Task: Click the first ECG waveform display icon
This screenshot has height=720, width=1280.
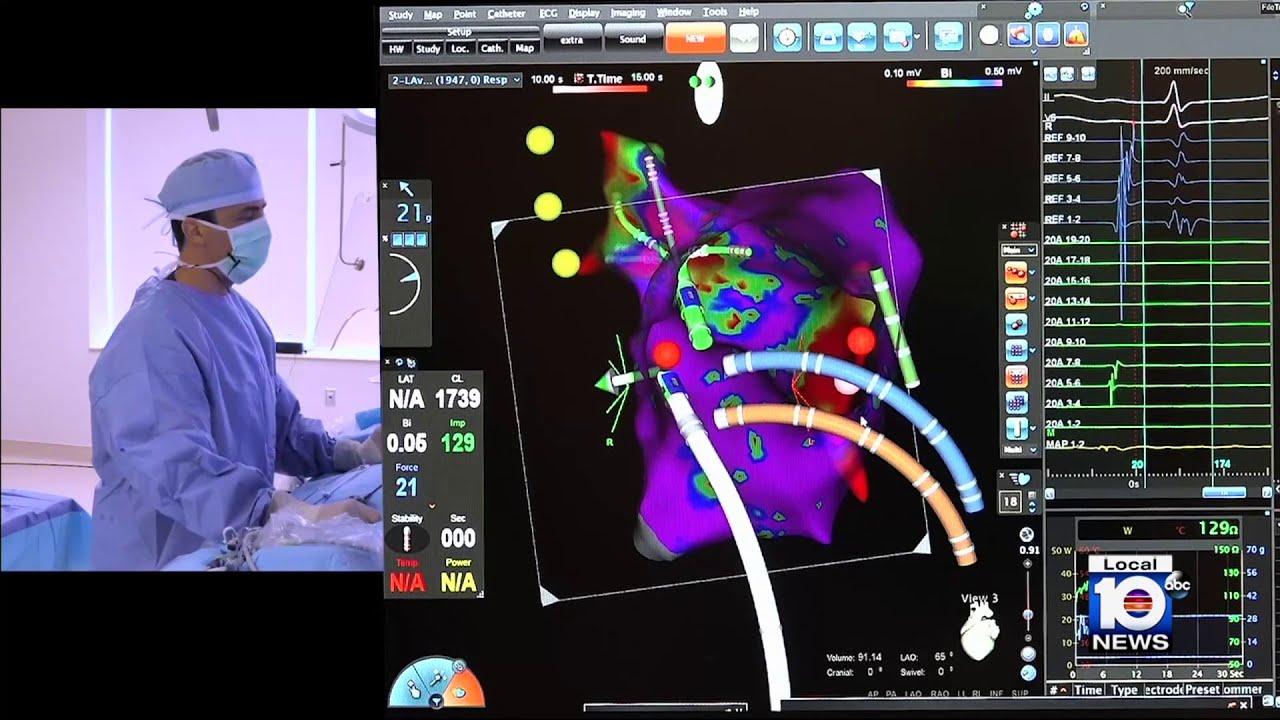Action: pos(1052,74)
